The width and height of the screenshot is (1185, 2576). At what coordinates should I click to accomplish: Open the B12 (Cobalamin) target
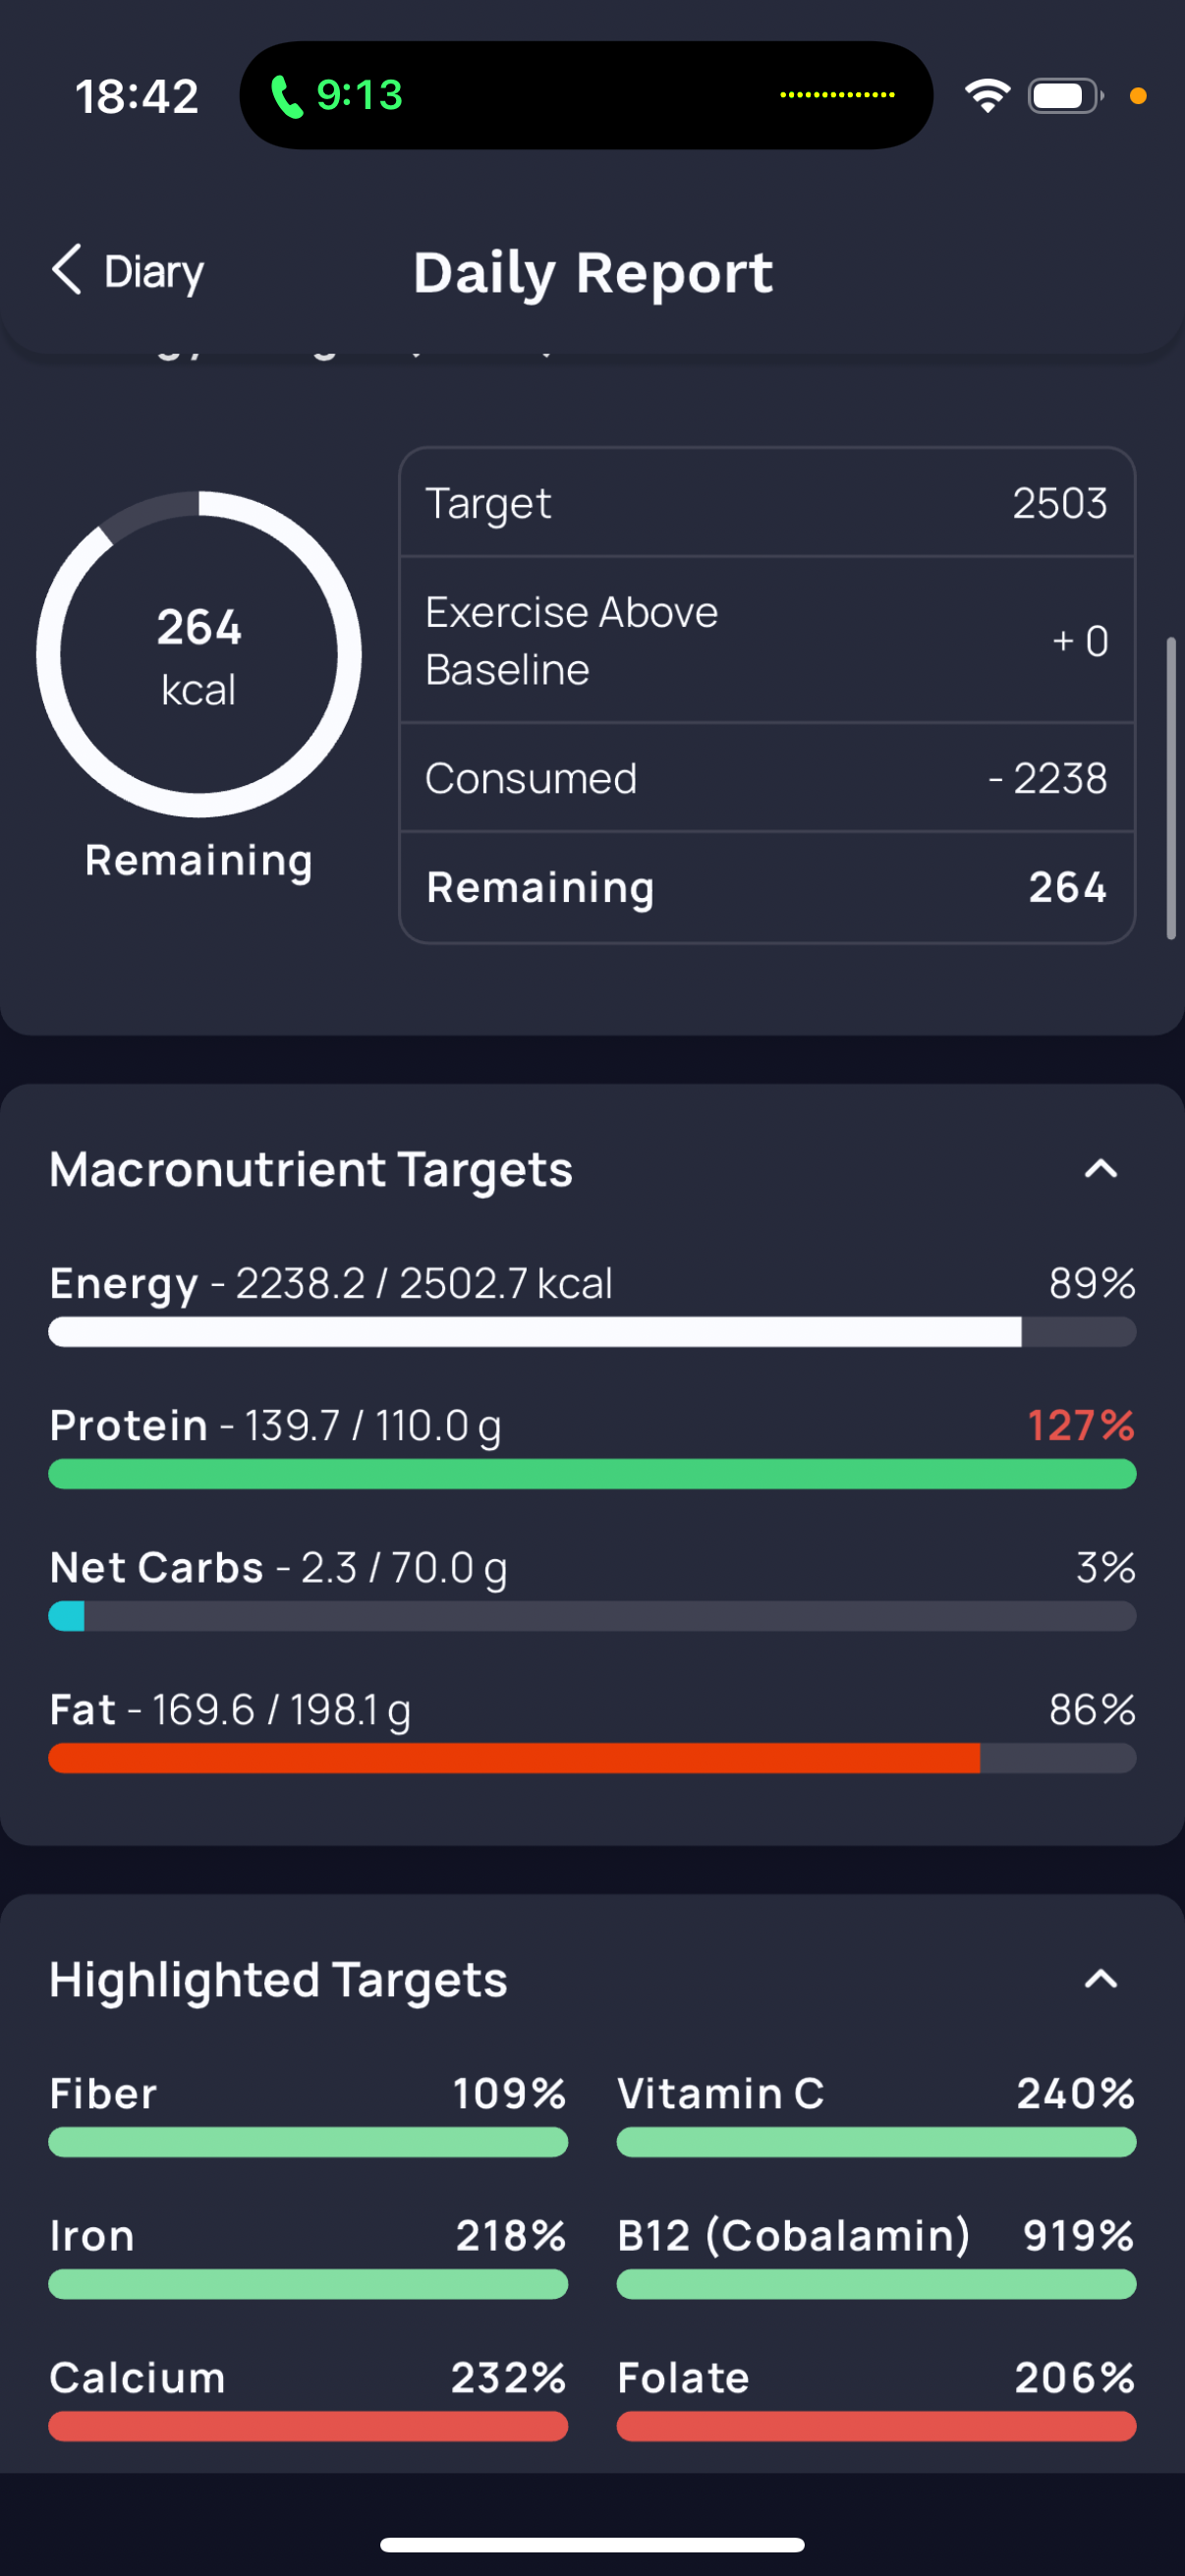pos(875,2256)
